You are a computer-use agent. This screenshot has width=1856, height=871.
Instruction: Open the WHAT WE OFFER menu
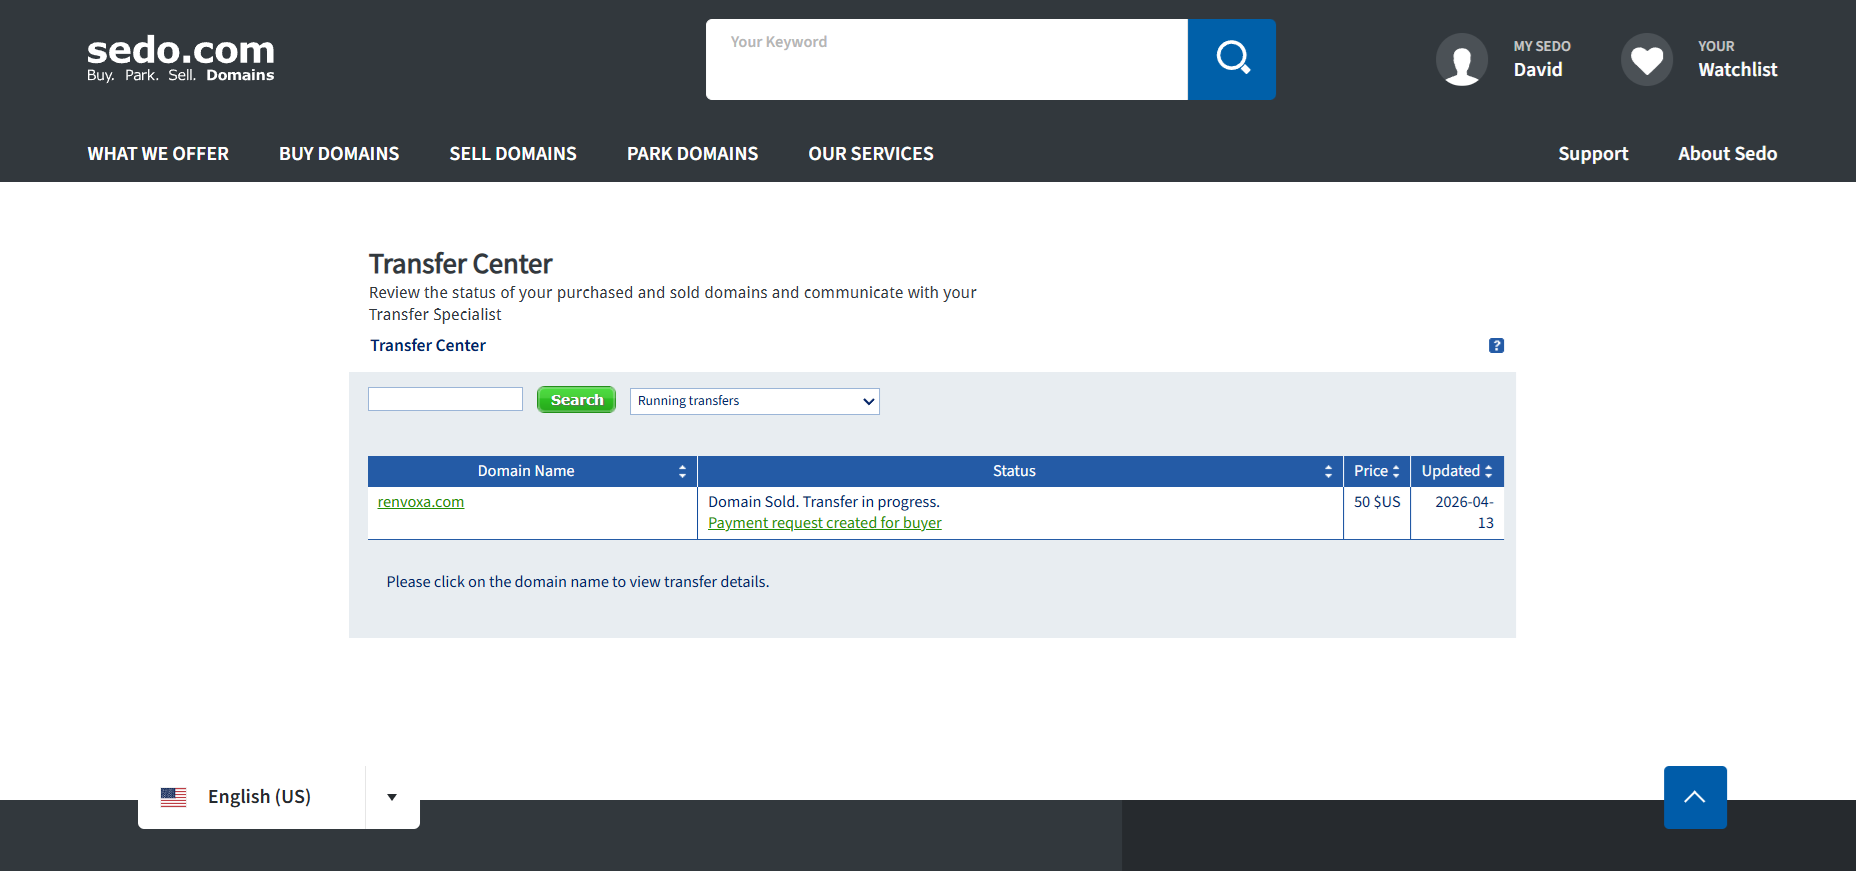(158, 154)
